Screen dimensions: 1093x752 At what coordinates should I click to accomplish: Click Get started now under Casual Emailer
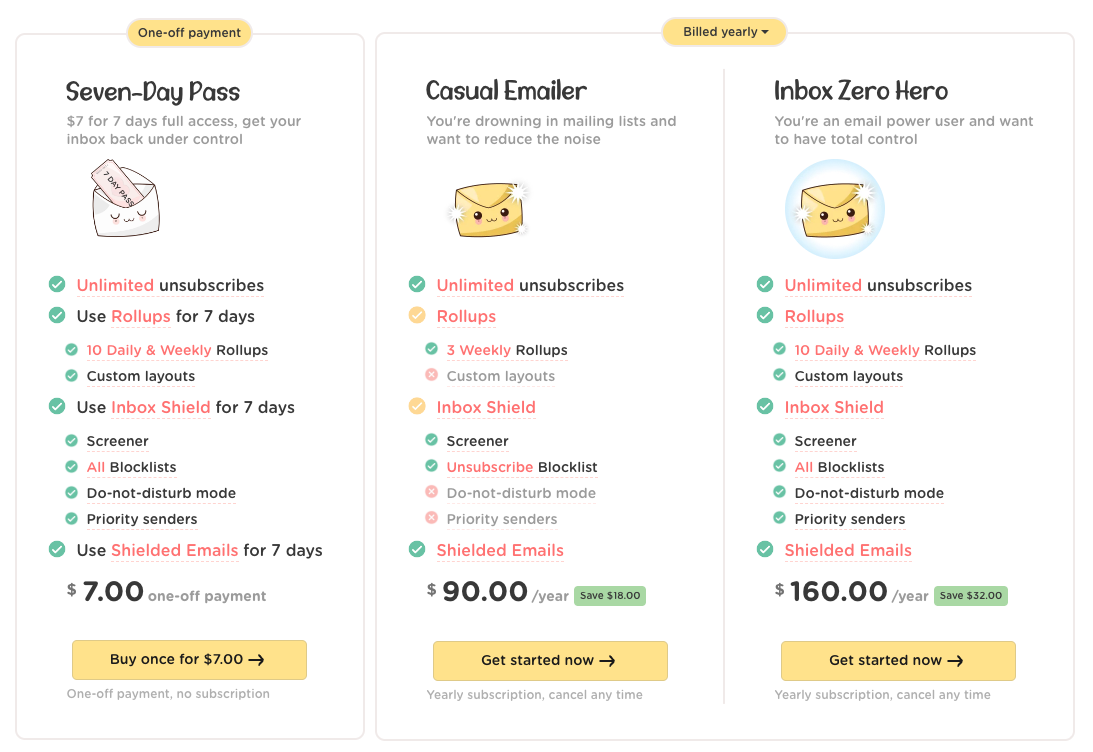(549, 660)
